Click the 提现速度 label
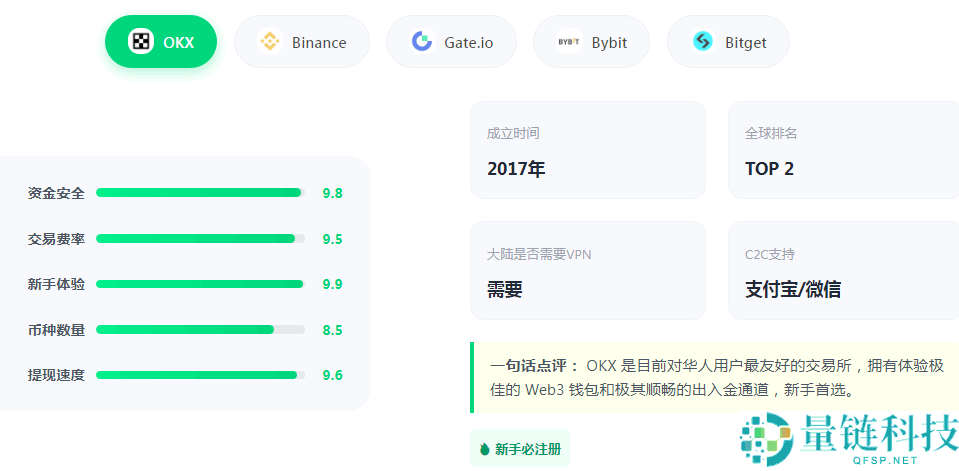Viewport: 959px width, 471px height. pyautogui.click(x=56, y=376)
